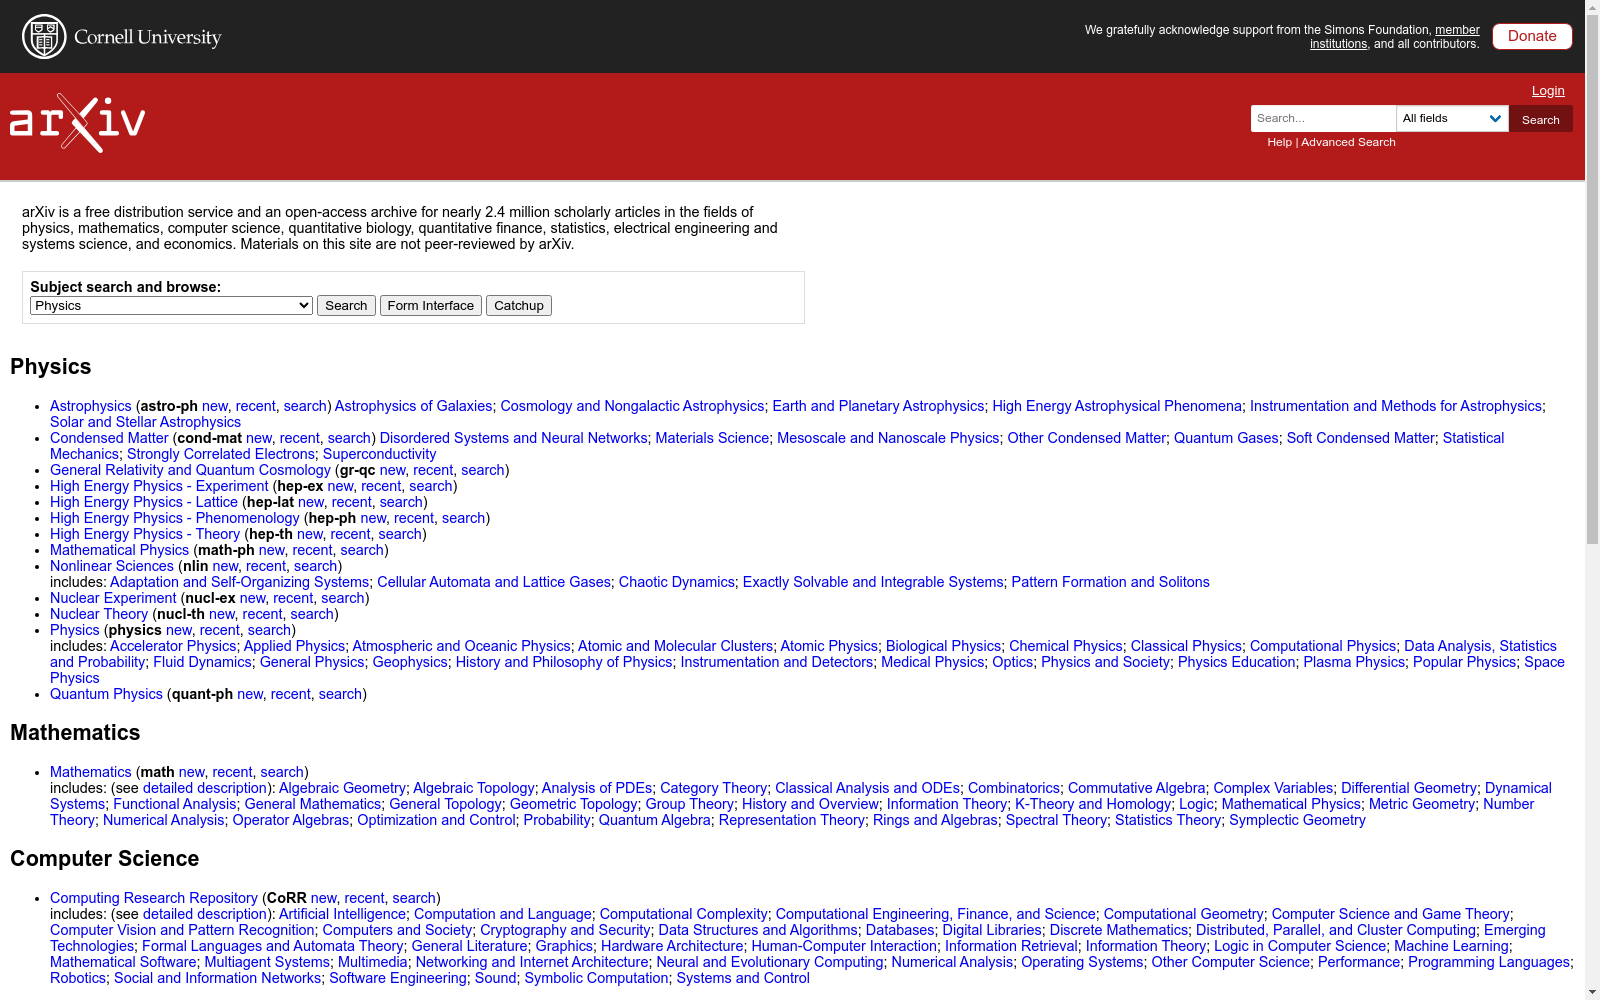Click the Cornell University logo
Screen dimensions: 1600x1000
coord(122,37)
